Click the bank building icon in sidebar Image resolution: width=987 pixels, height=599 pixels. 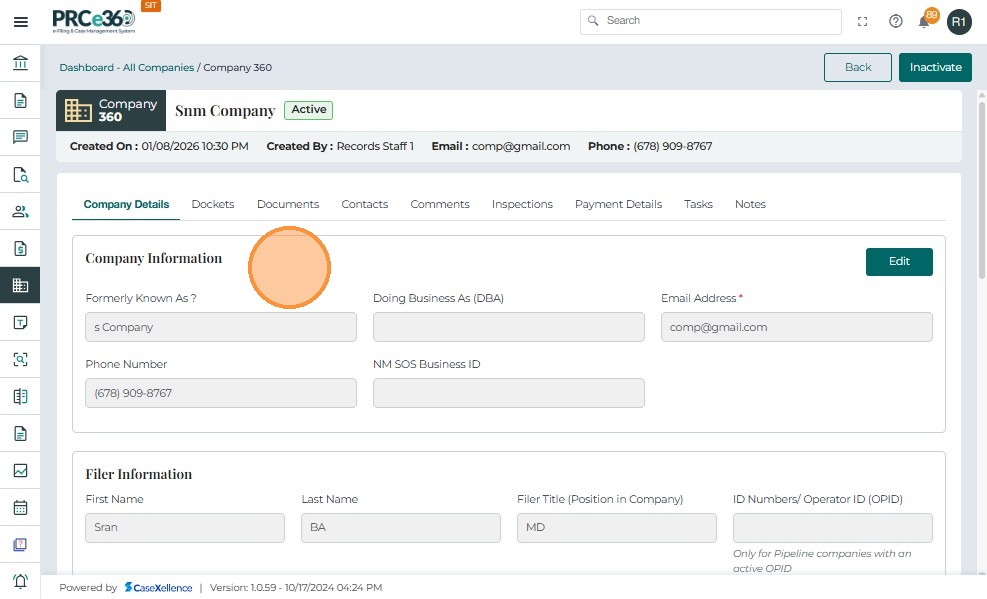coord(20,64)
